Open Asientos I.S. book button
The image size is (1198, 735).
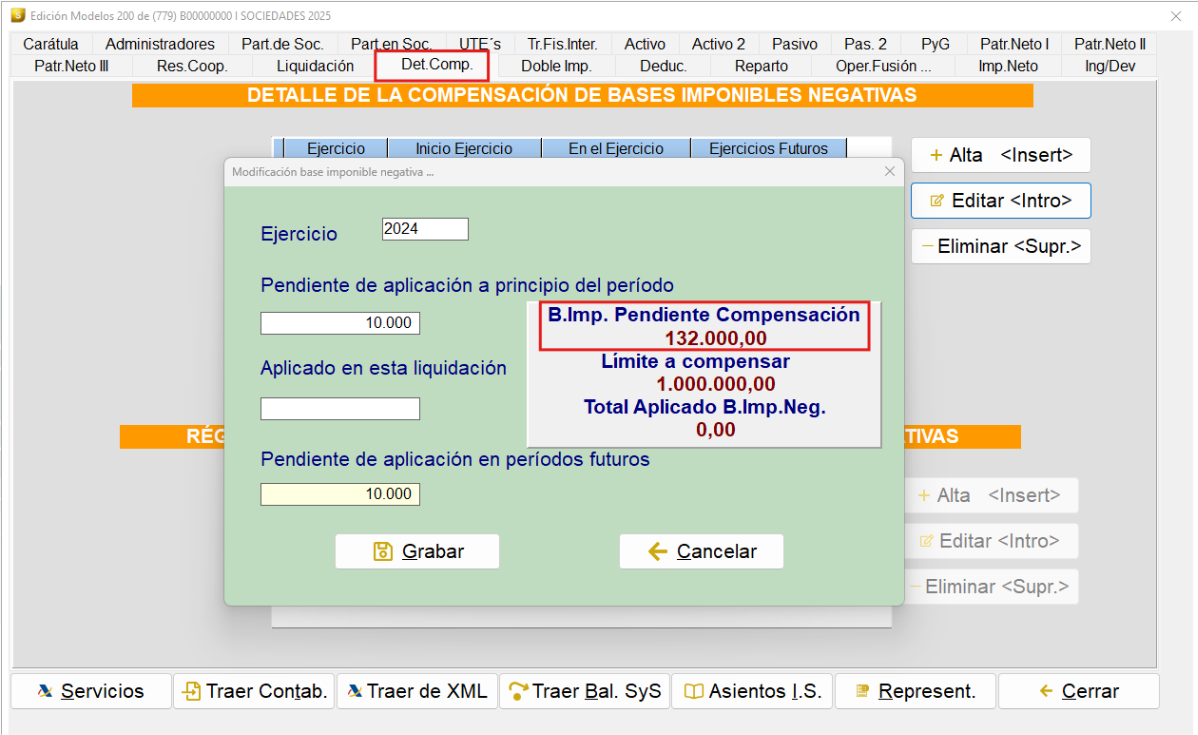753,691
